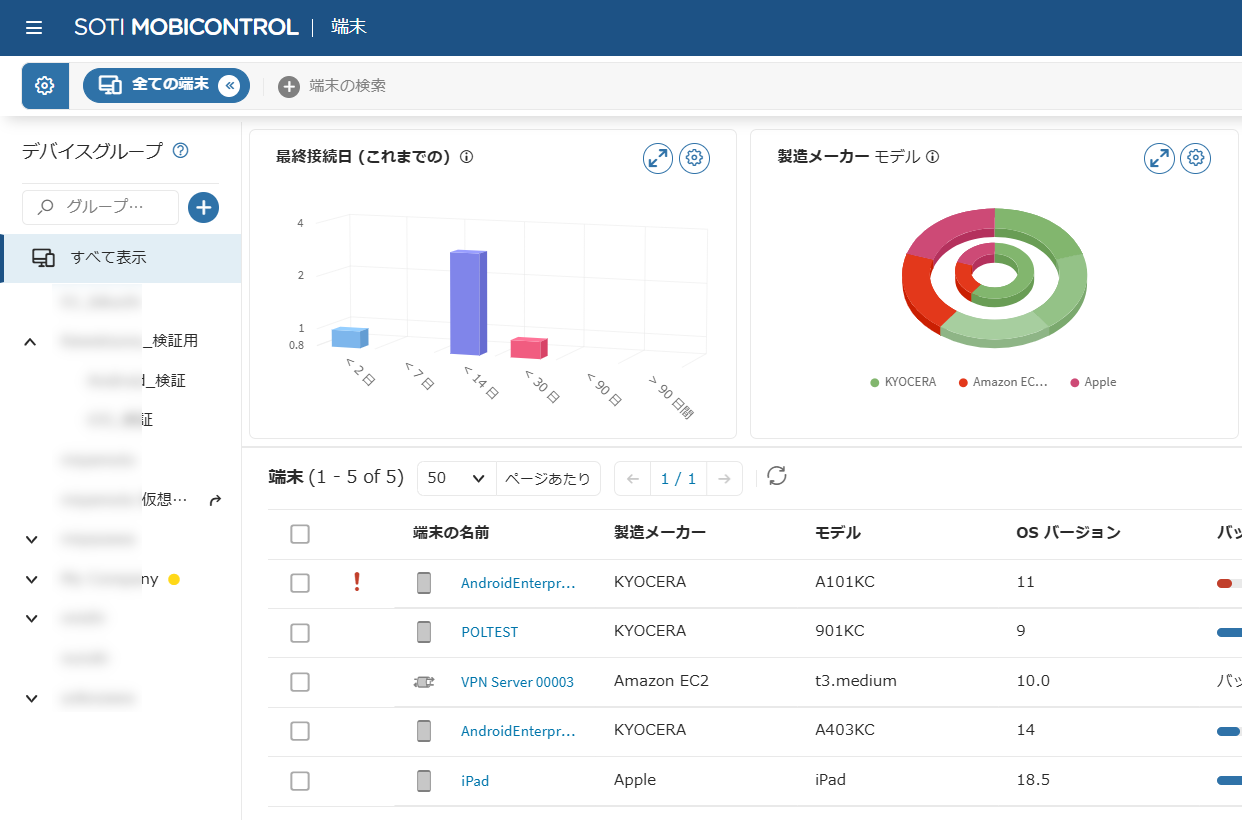Expand the group with the yellow dot
The image size is (1242, 820).
pyautogui.click(x=31, y=579)
